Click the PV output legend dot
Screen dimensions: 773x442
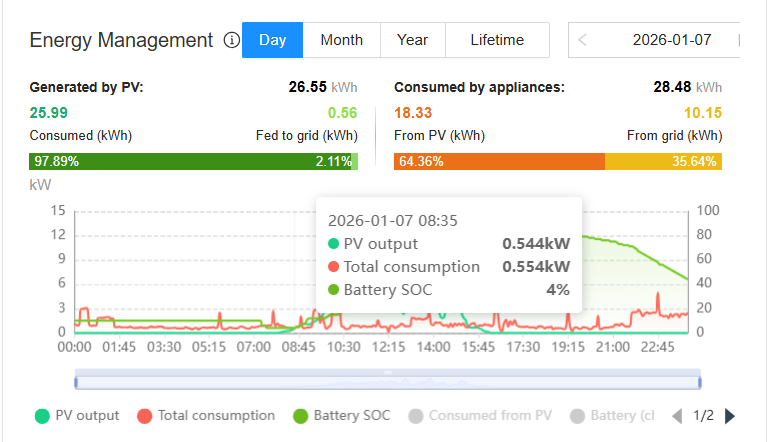42,416
